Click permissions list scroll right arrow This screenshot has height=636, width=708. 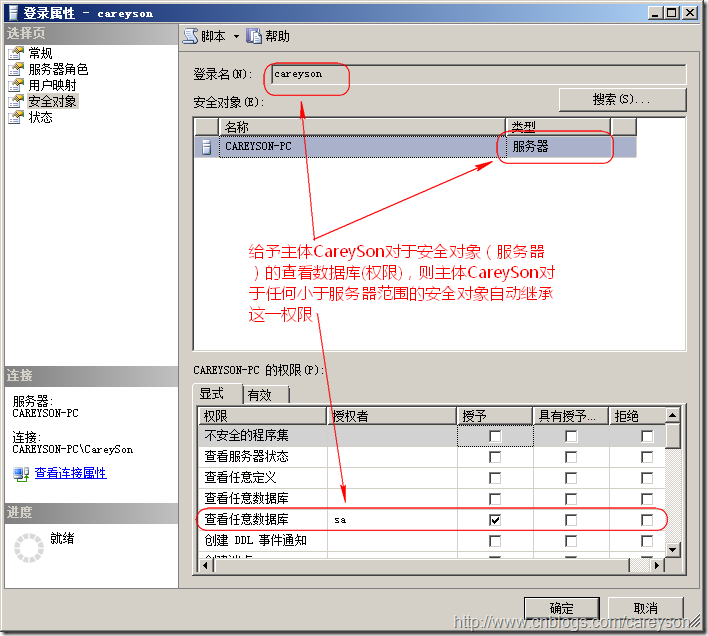click(x=657, y=565)
